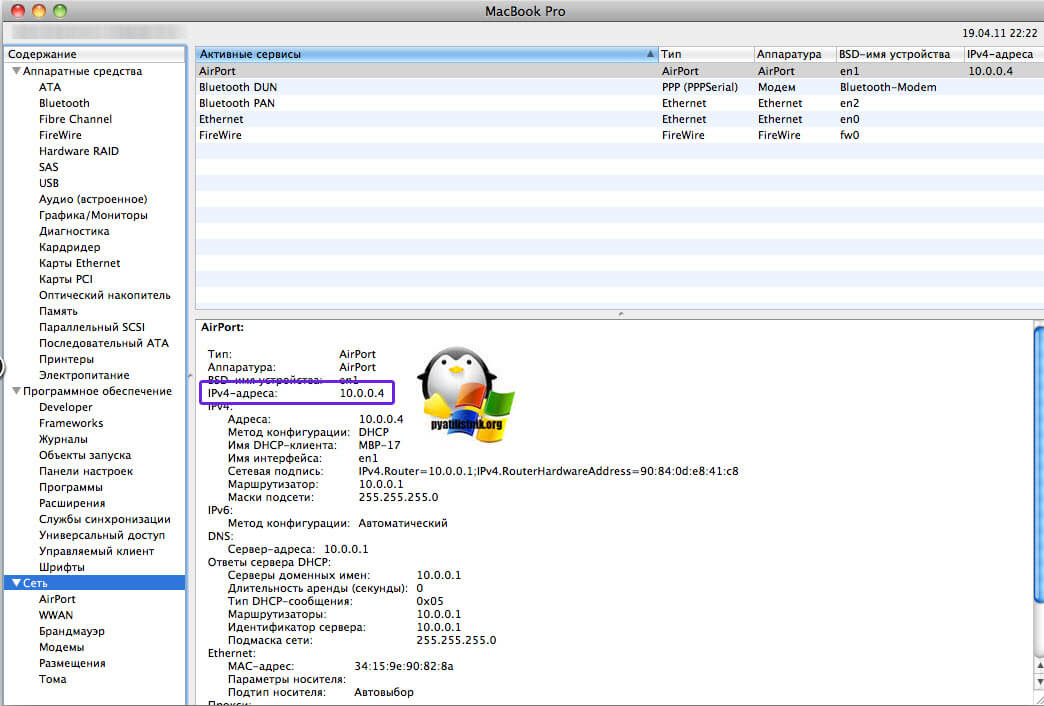Select AirPort item under Сеть
1044x706 pixels.
[57, 599]
